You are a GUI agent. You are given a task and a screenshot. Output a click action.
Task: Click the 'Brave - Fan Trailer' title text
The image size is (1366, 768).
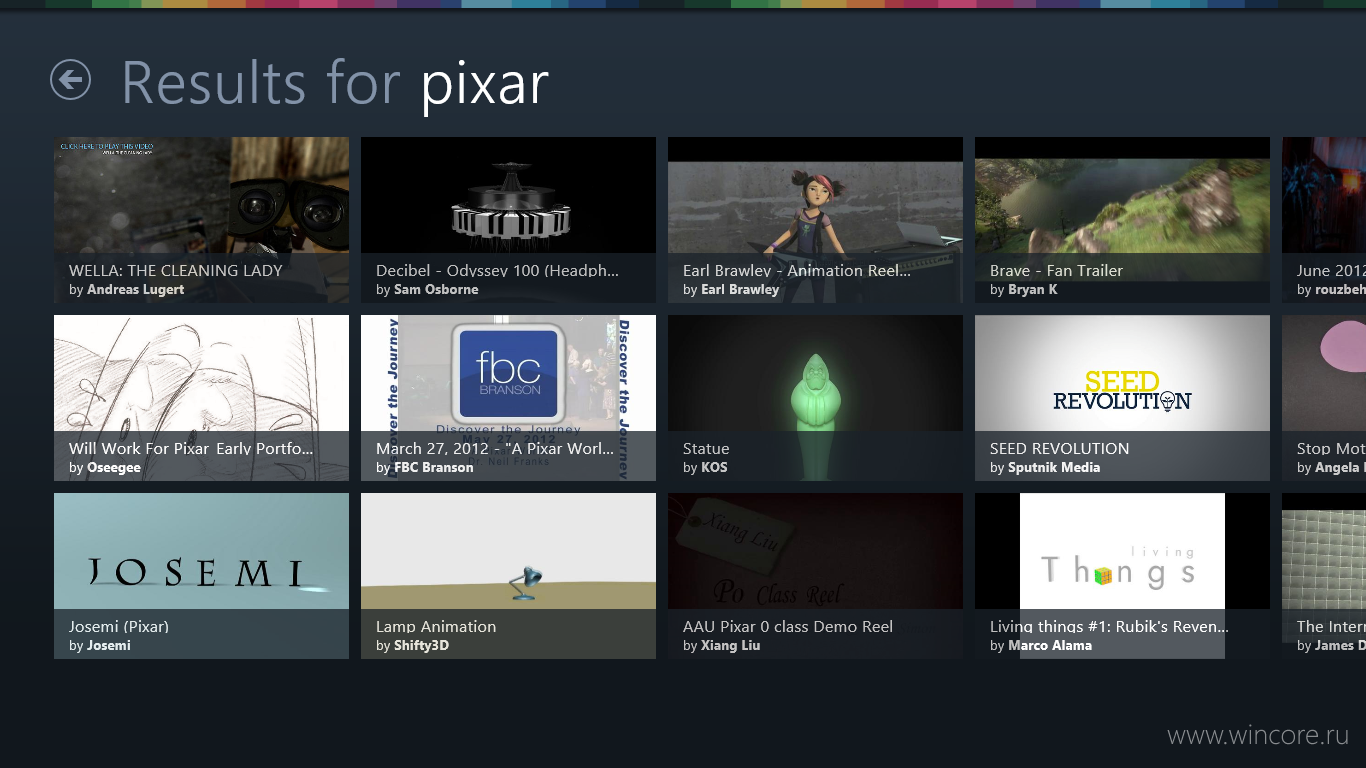tap(1056, 271)
